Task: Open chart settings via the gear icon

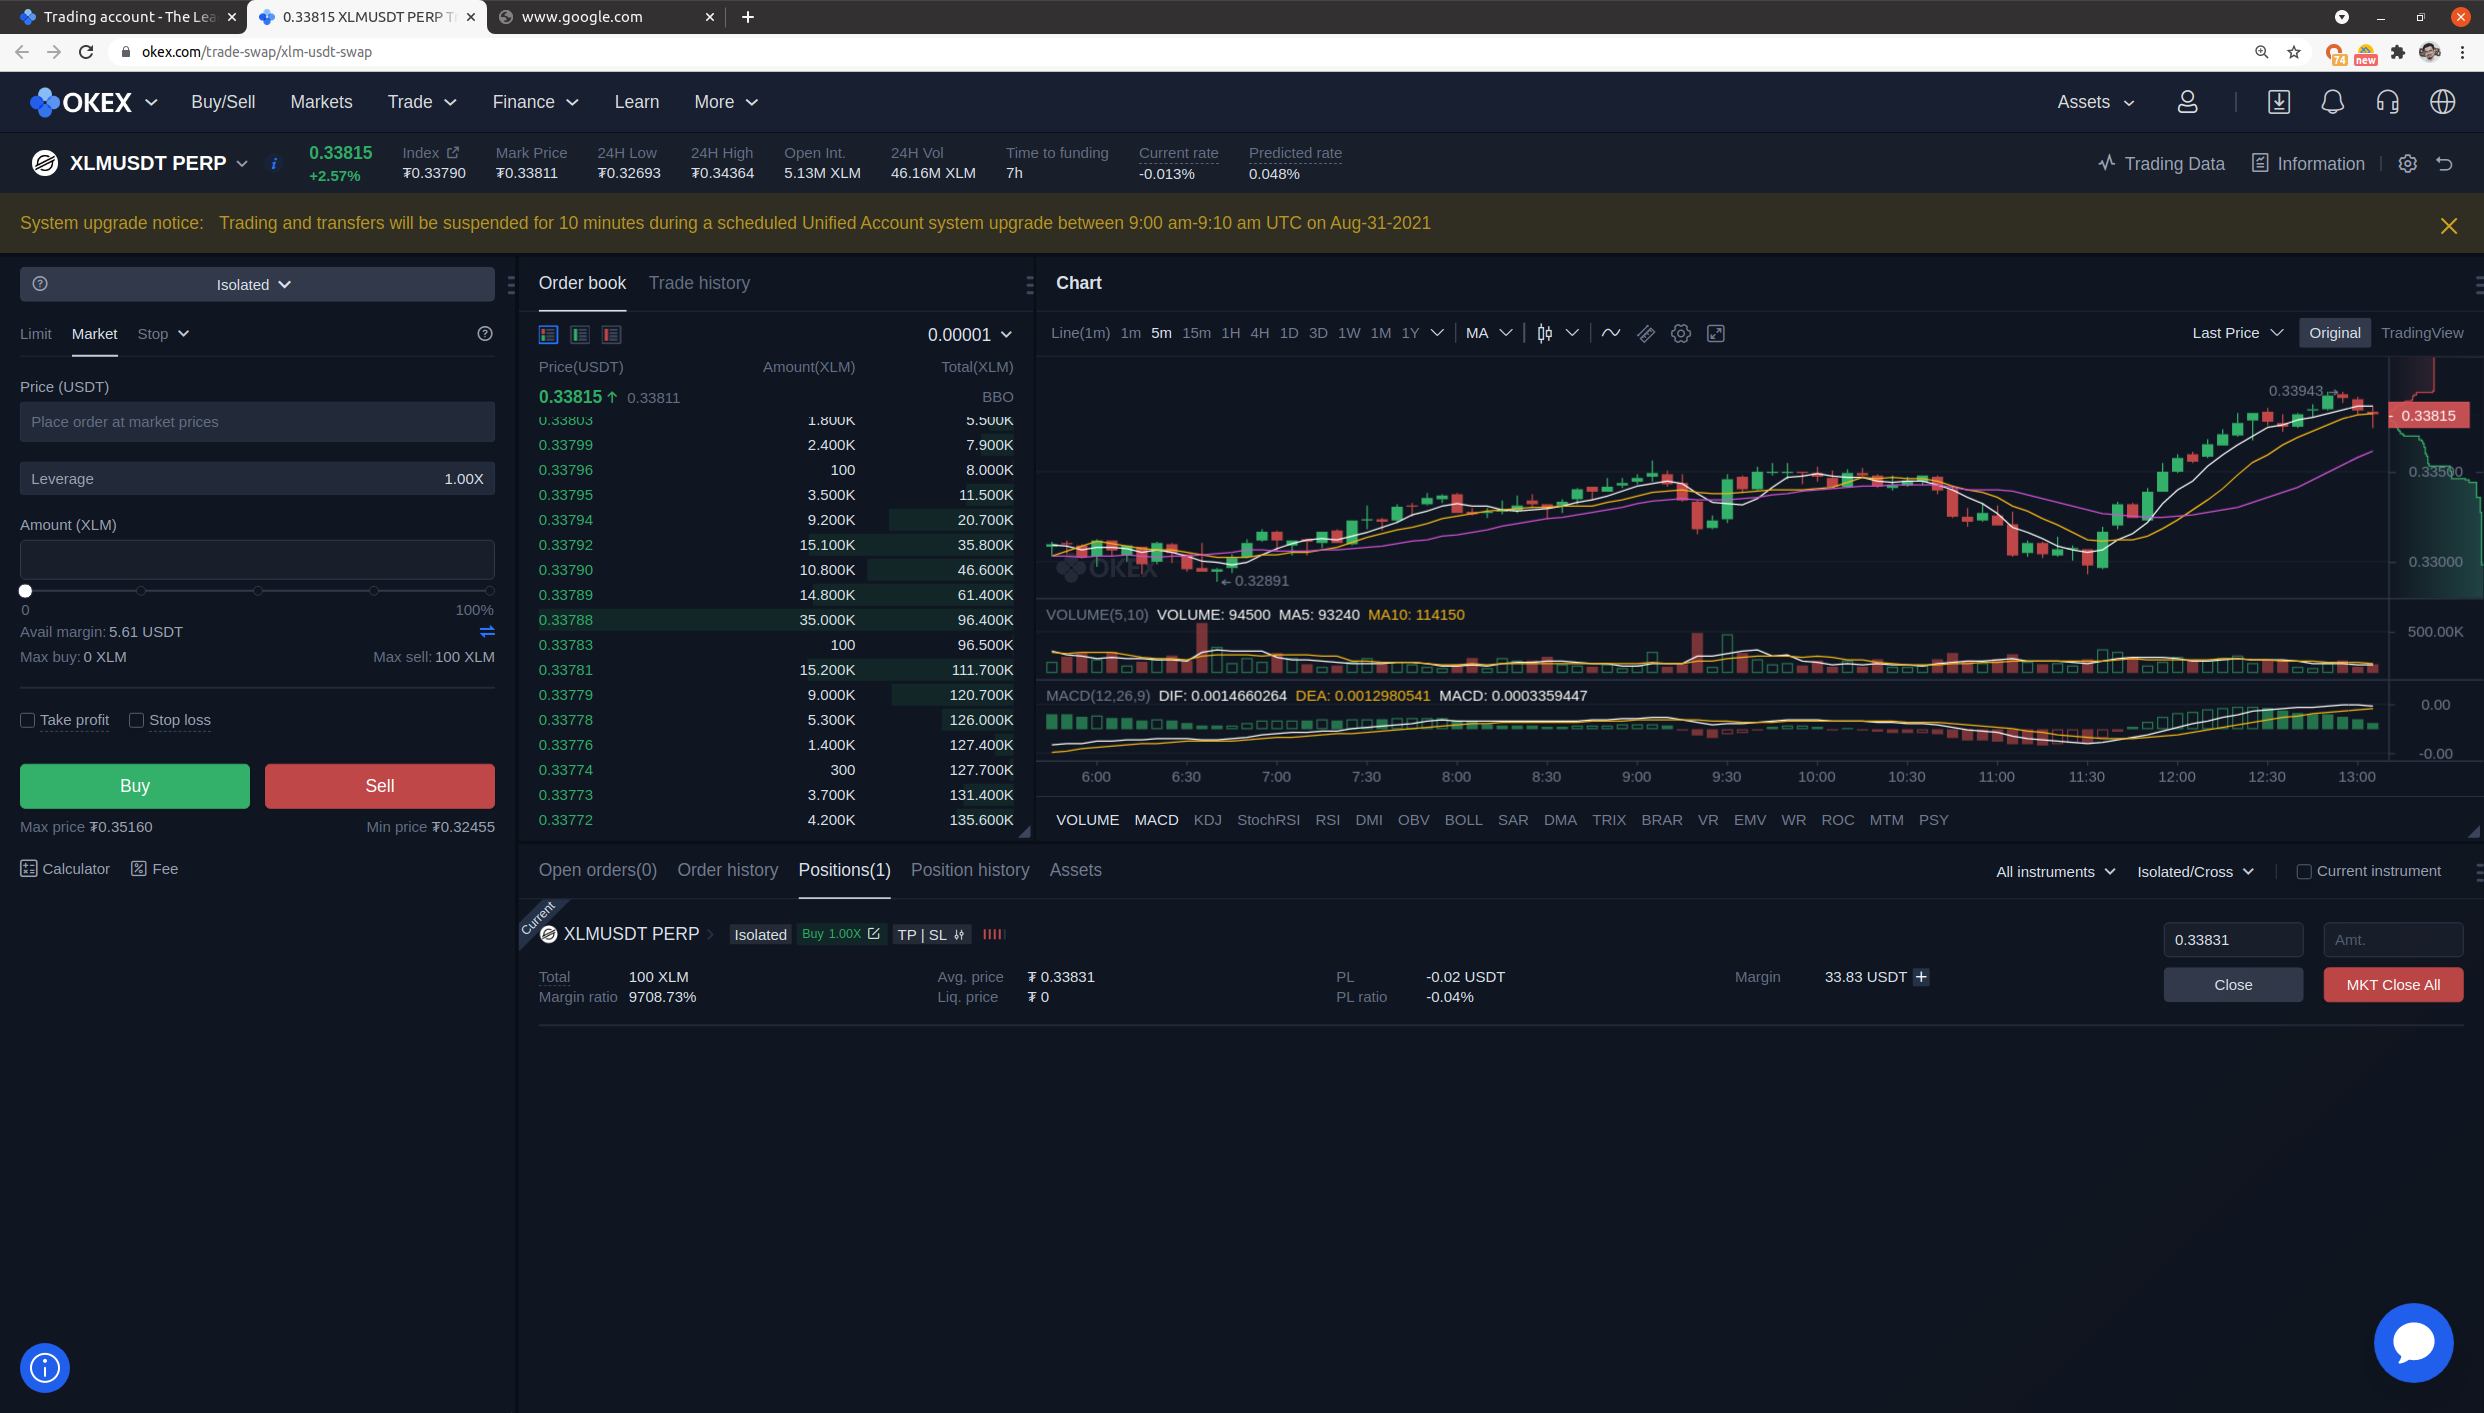Action: (x=1680, y=333)
